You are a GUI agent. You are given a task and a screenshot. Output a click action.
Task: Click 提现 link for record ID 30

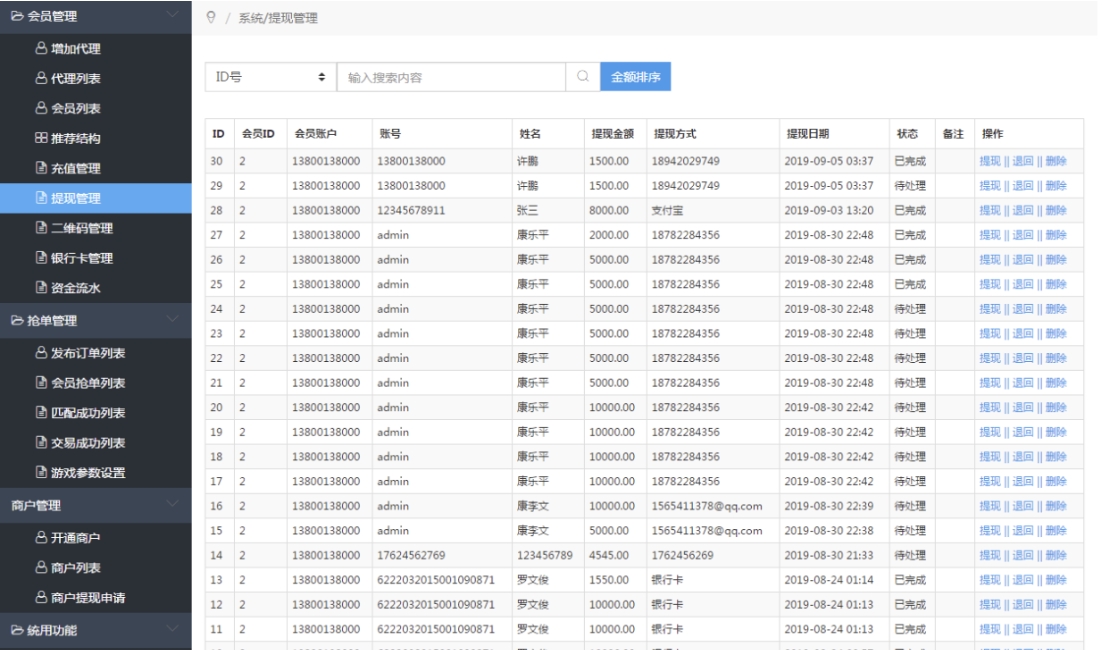pos(990,161)
